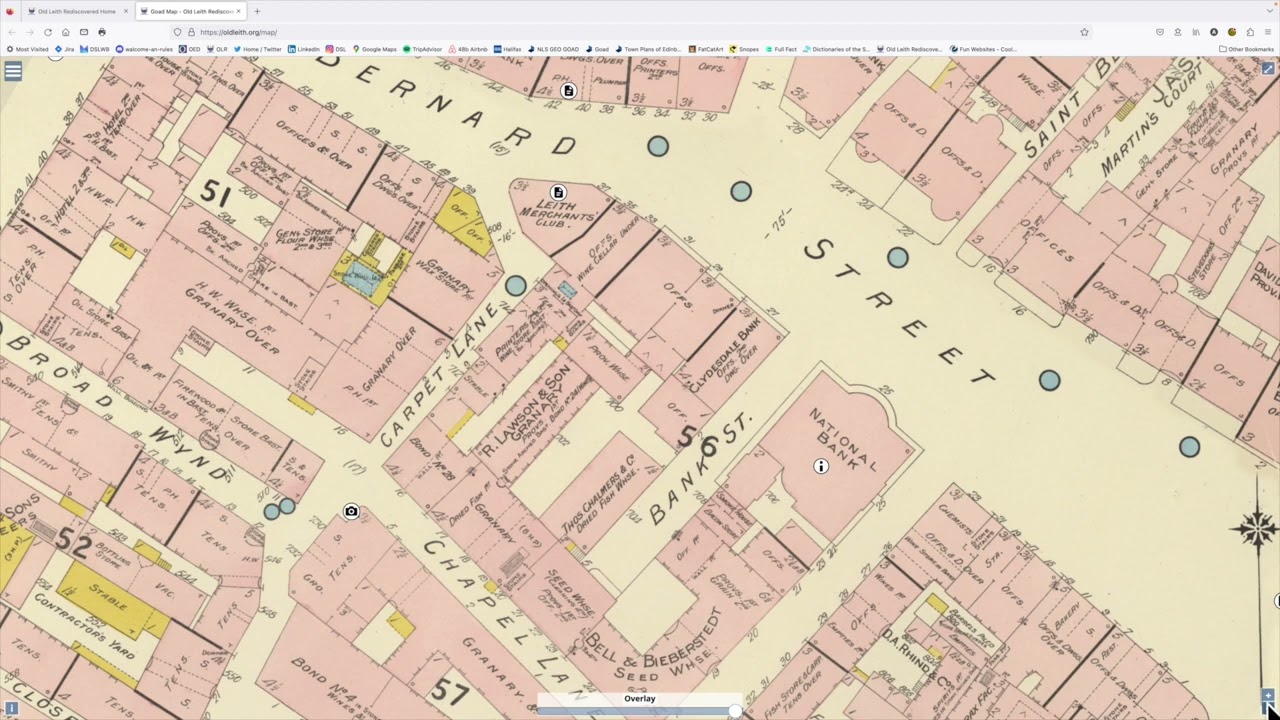Zoom in with the plus button
This screenshot has width=1280, height=720.
(1268, 695)
